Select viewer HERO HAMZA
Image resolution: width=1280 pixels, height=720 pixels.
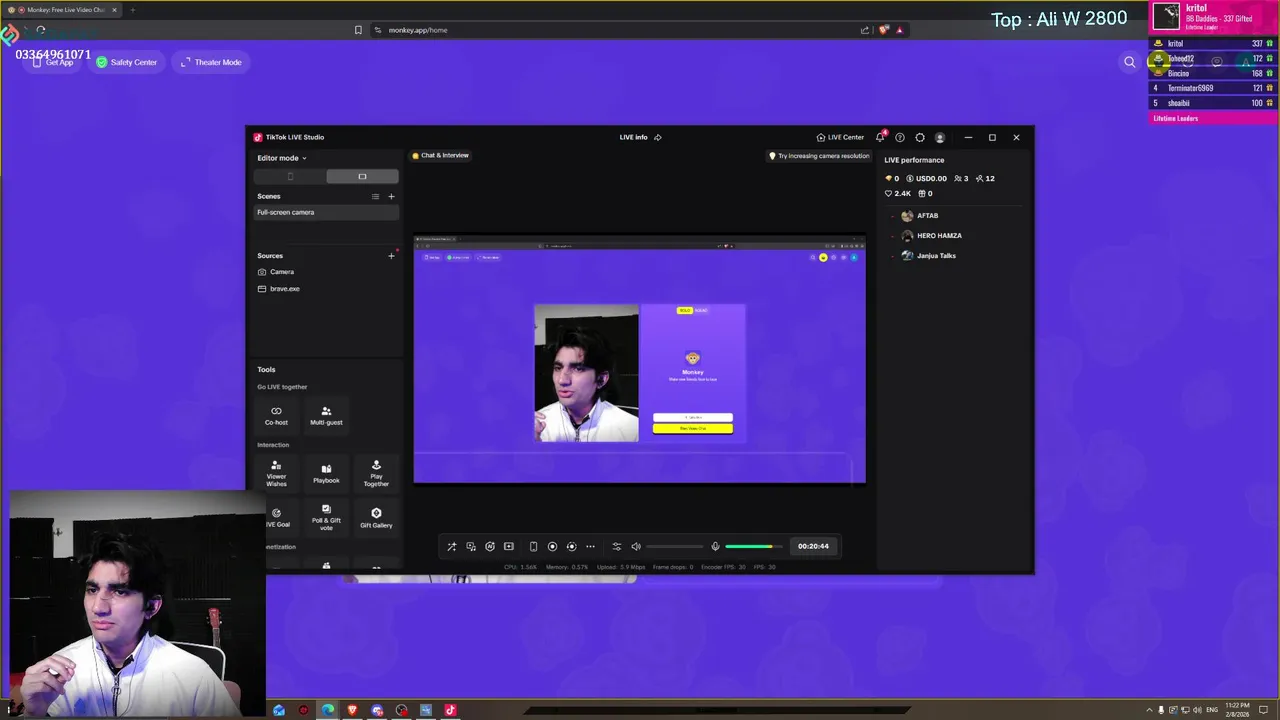931,236
